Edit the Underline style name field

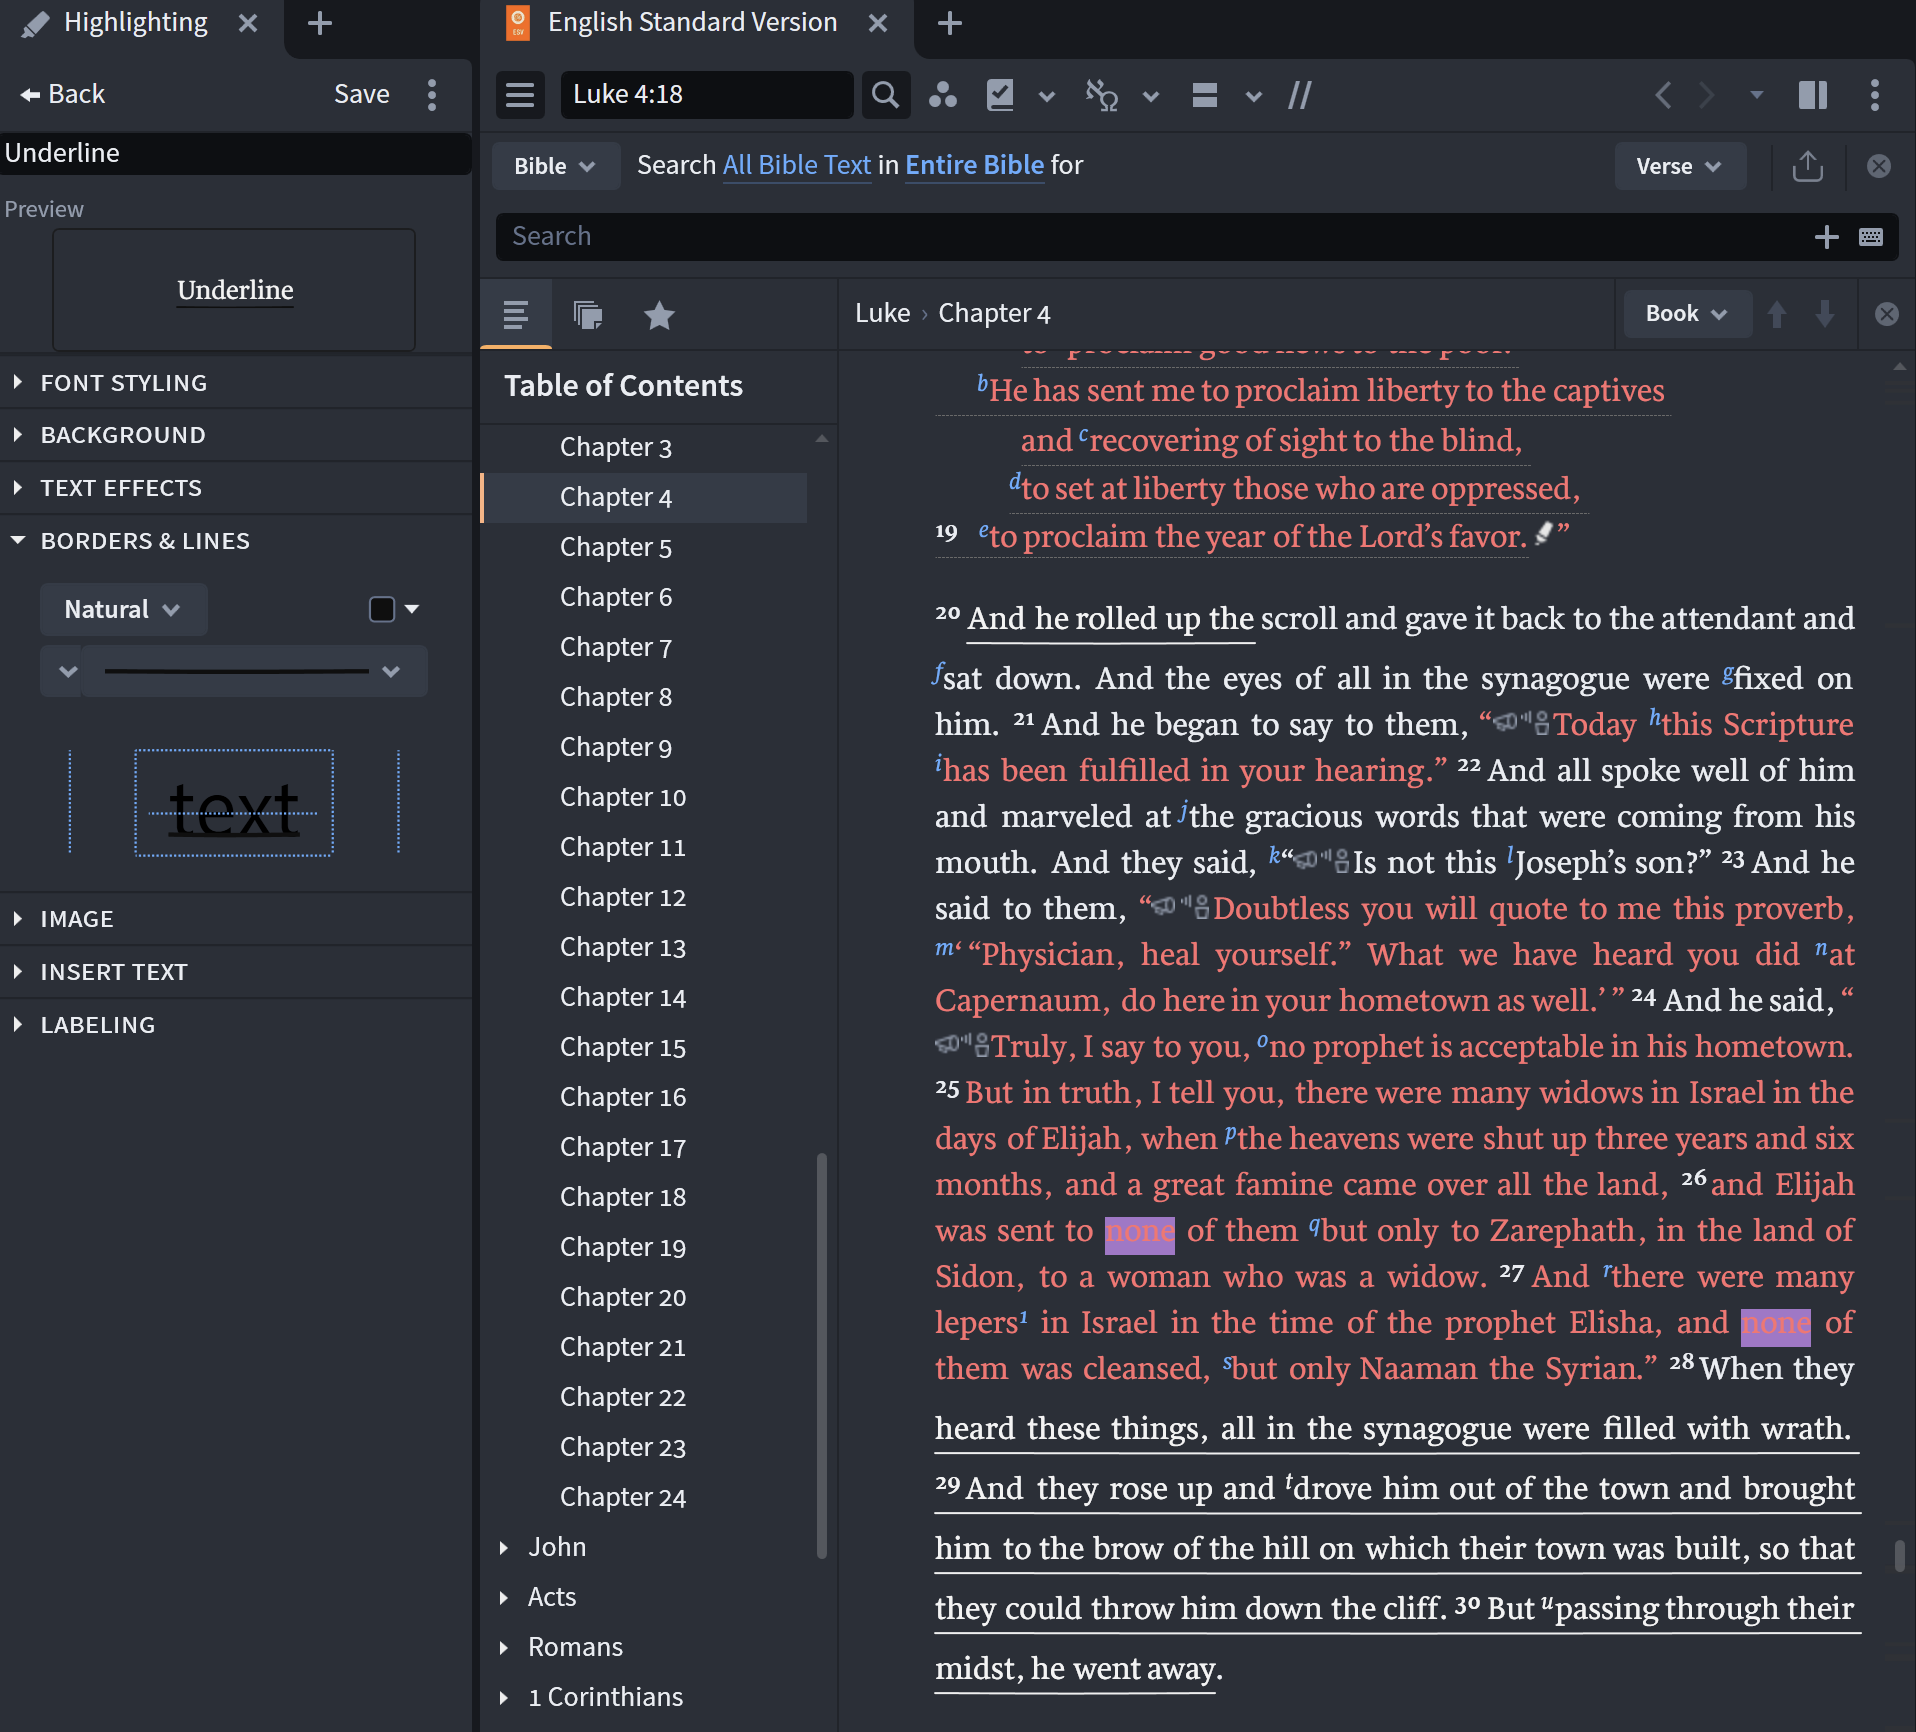click(235, 153)
